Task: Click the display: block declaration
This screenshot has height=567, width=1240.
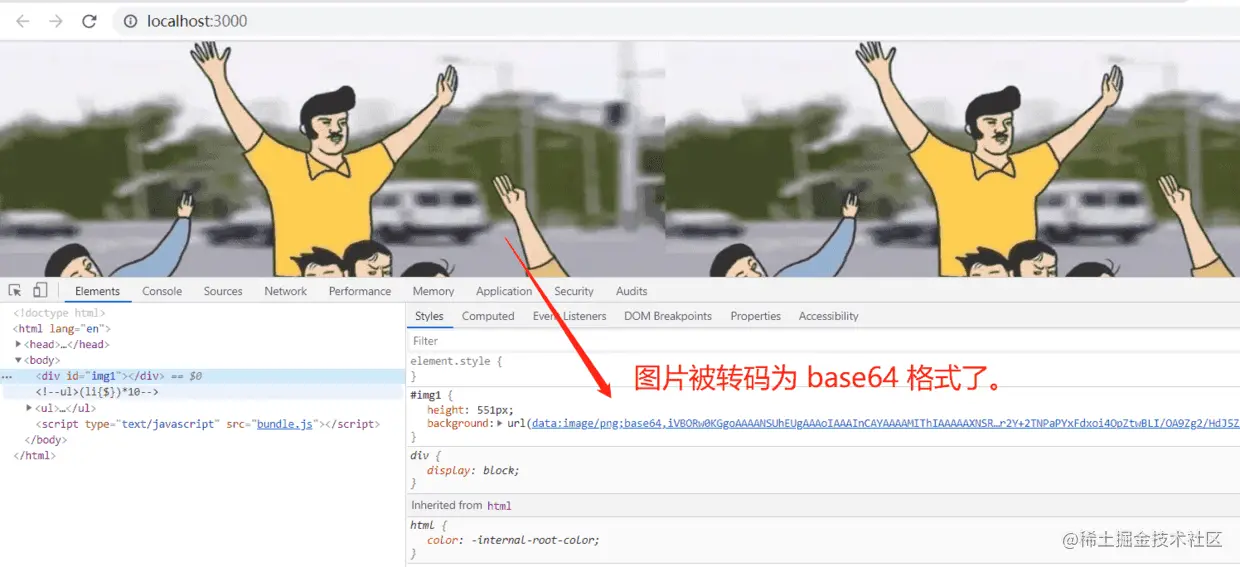Action: (x=473, y=470)
